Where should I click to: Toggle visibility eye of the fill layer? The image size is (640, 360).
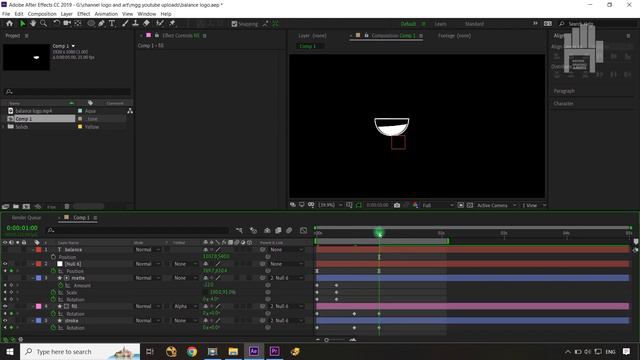click(5, 306)
